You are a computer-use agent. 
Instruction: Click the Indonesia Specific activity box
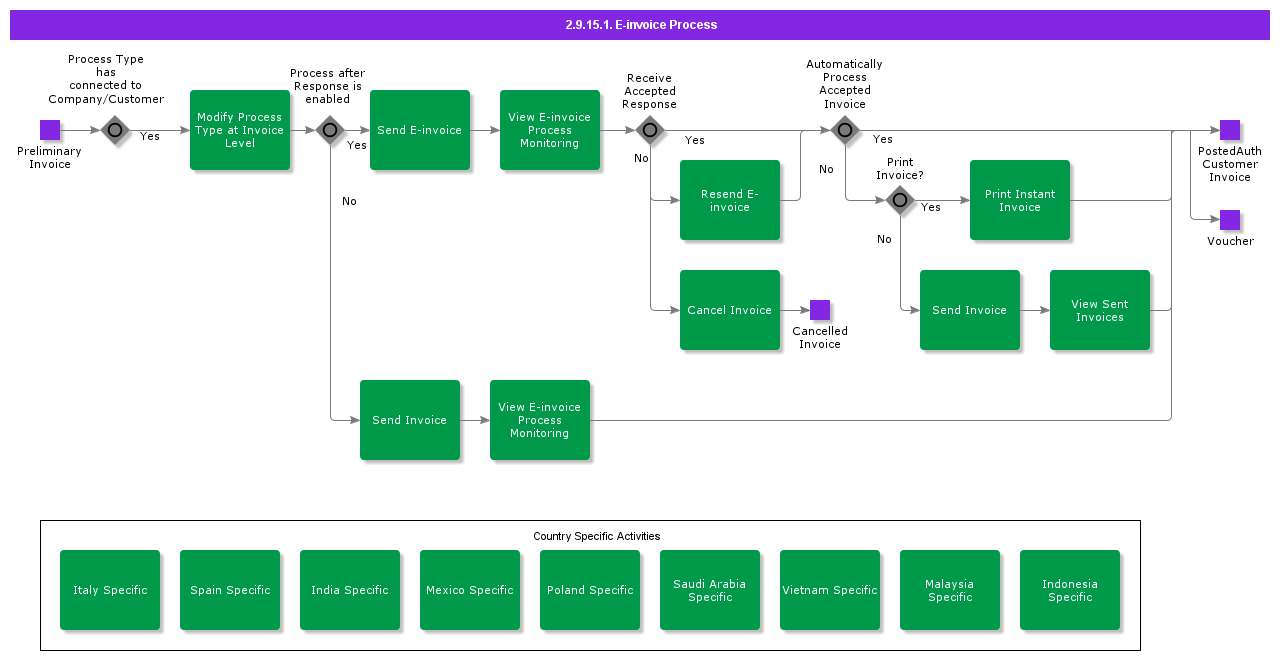tap(1070, 590)
